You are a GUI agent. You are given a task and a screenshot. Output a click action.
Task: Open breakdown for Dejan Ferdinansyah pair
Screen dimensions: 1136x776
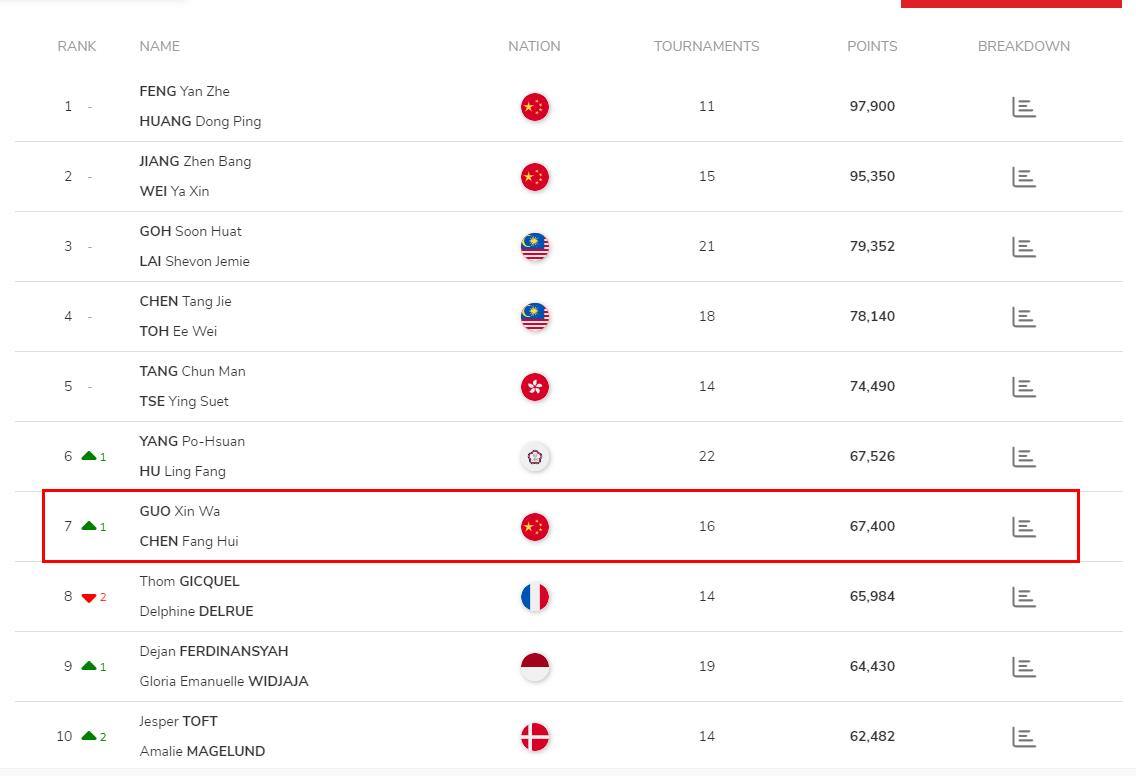point(1024,667)
